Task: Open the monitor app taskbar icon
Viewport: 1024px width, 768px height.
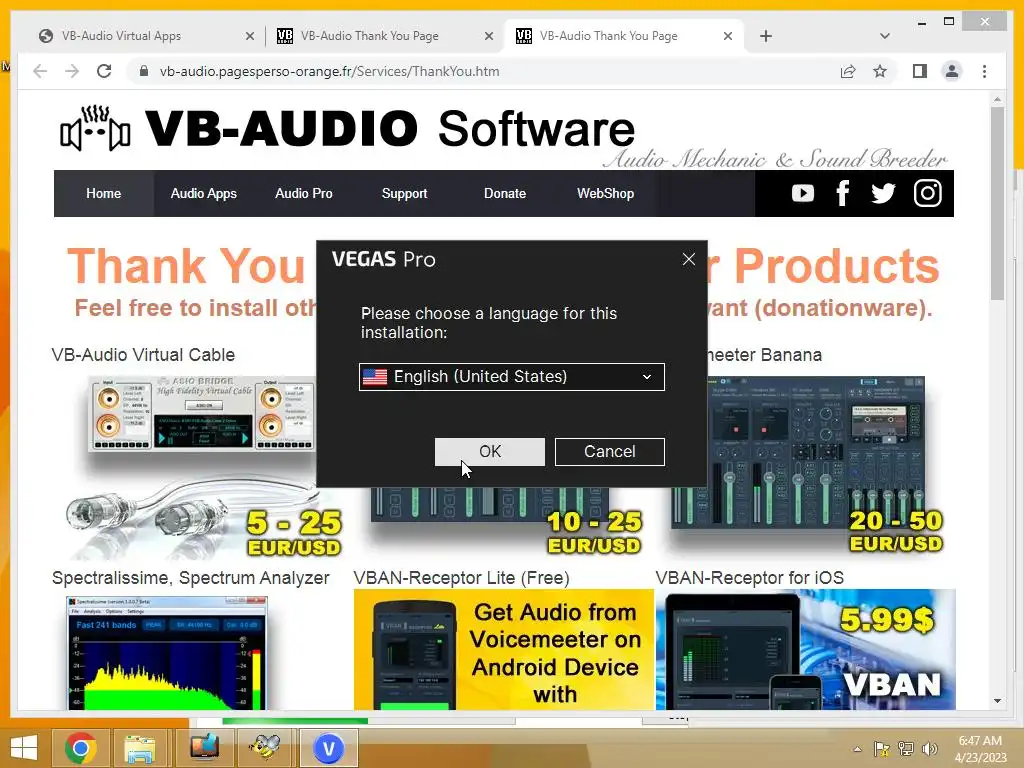Action: 204,748
